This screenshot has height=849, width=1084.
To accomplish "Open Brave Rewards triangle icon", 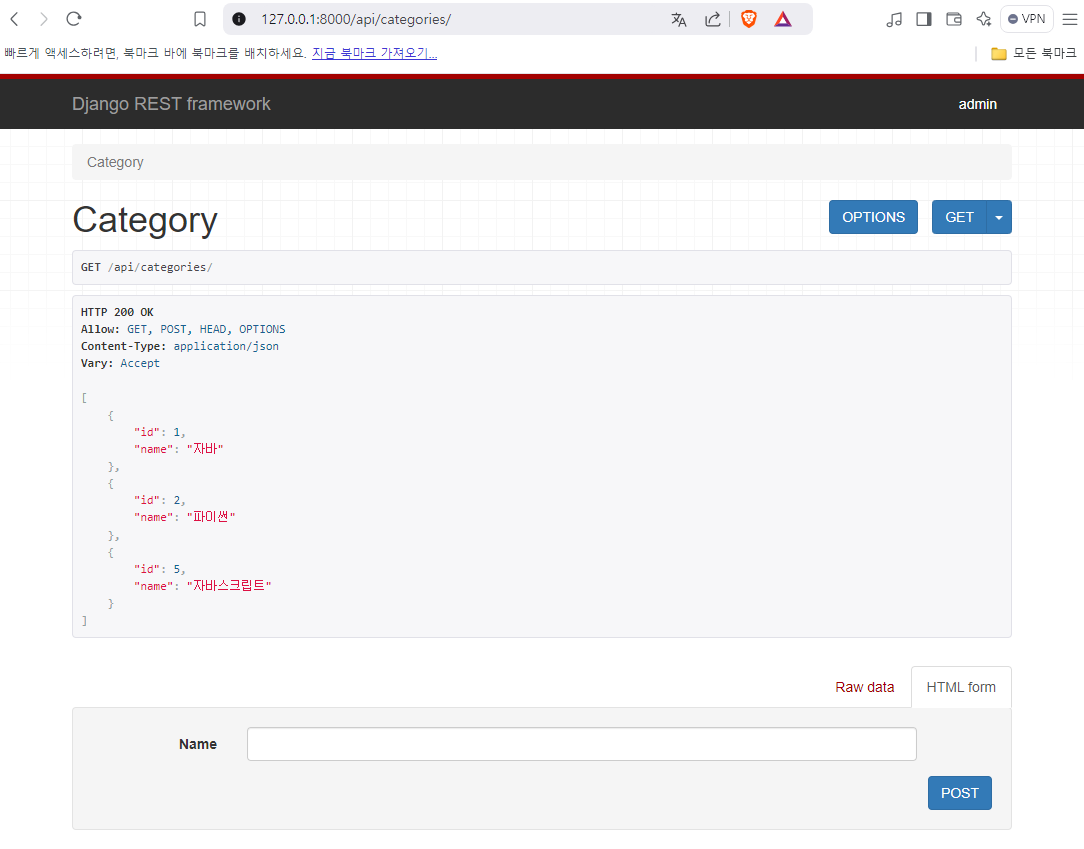I will click(x=783, y=19).
